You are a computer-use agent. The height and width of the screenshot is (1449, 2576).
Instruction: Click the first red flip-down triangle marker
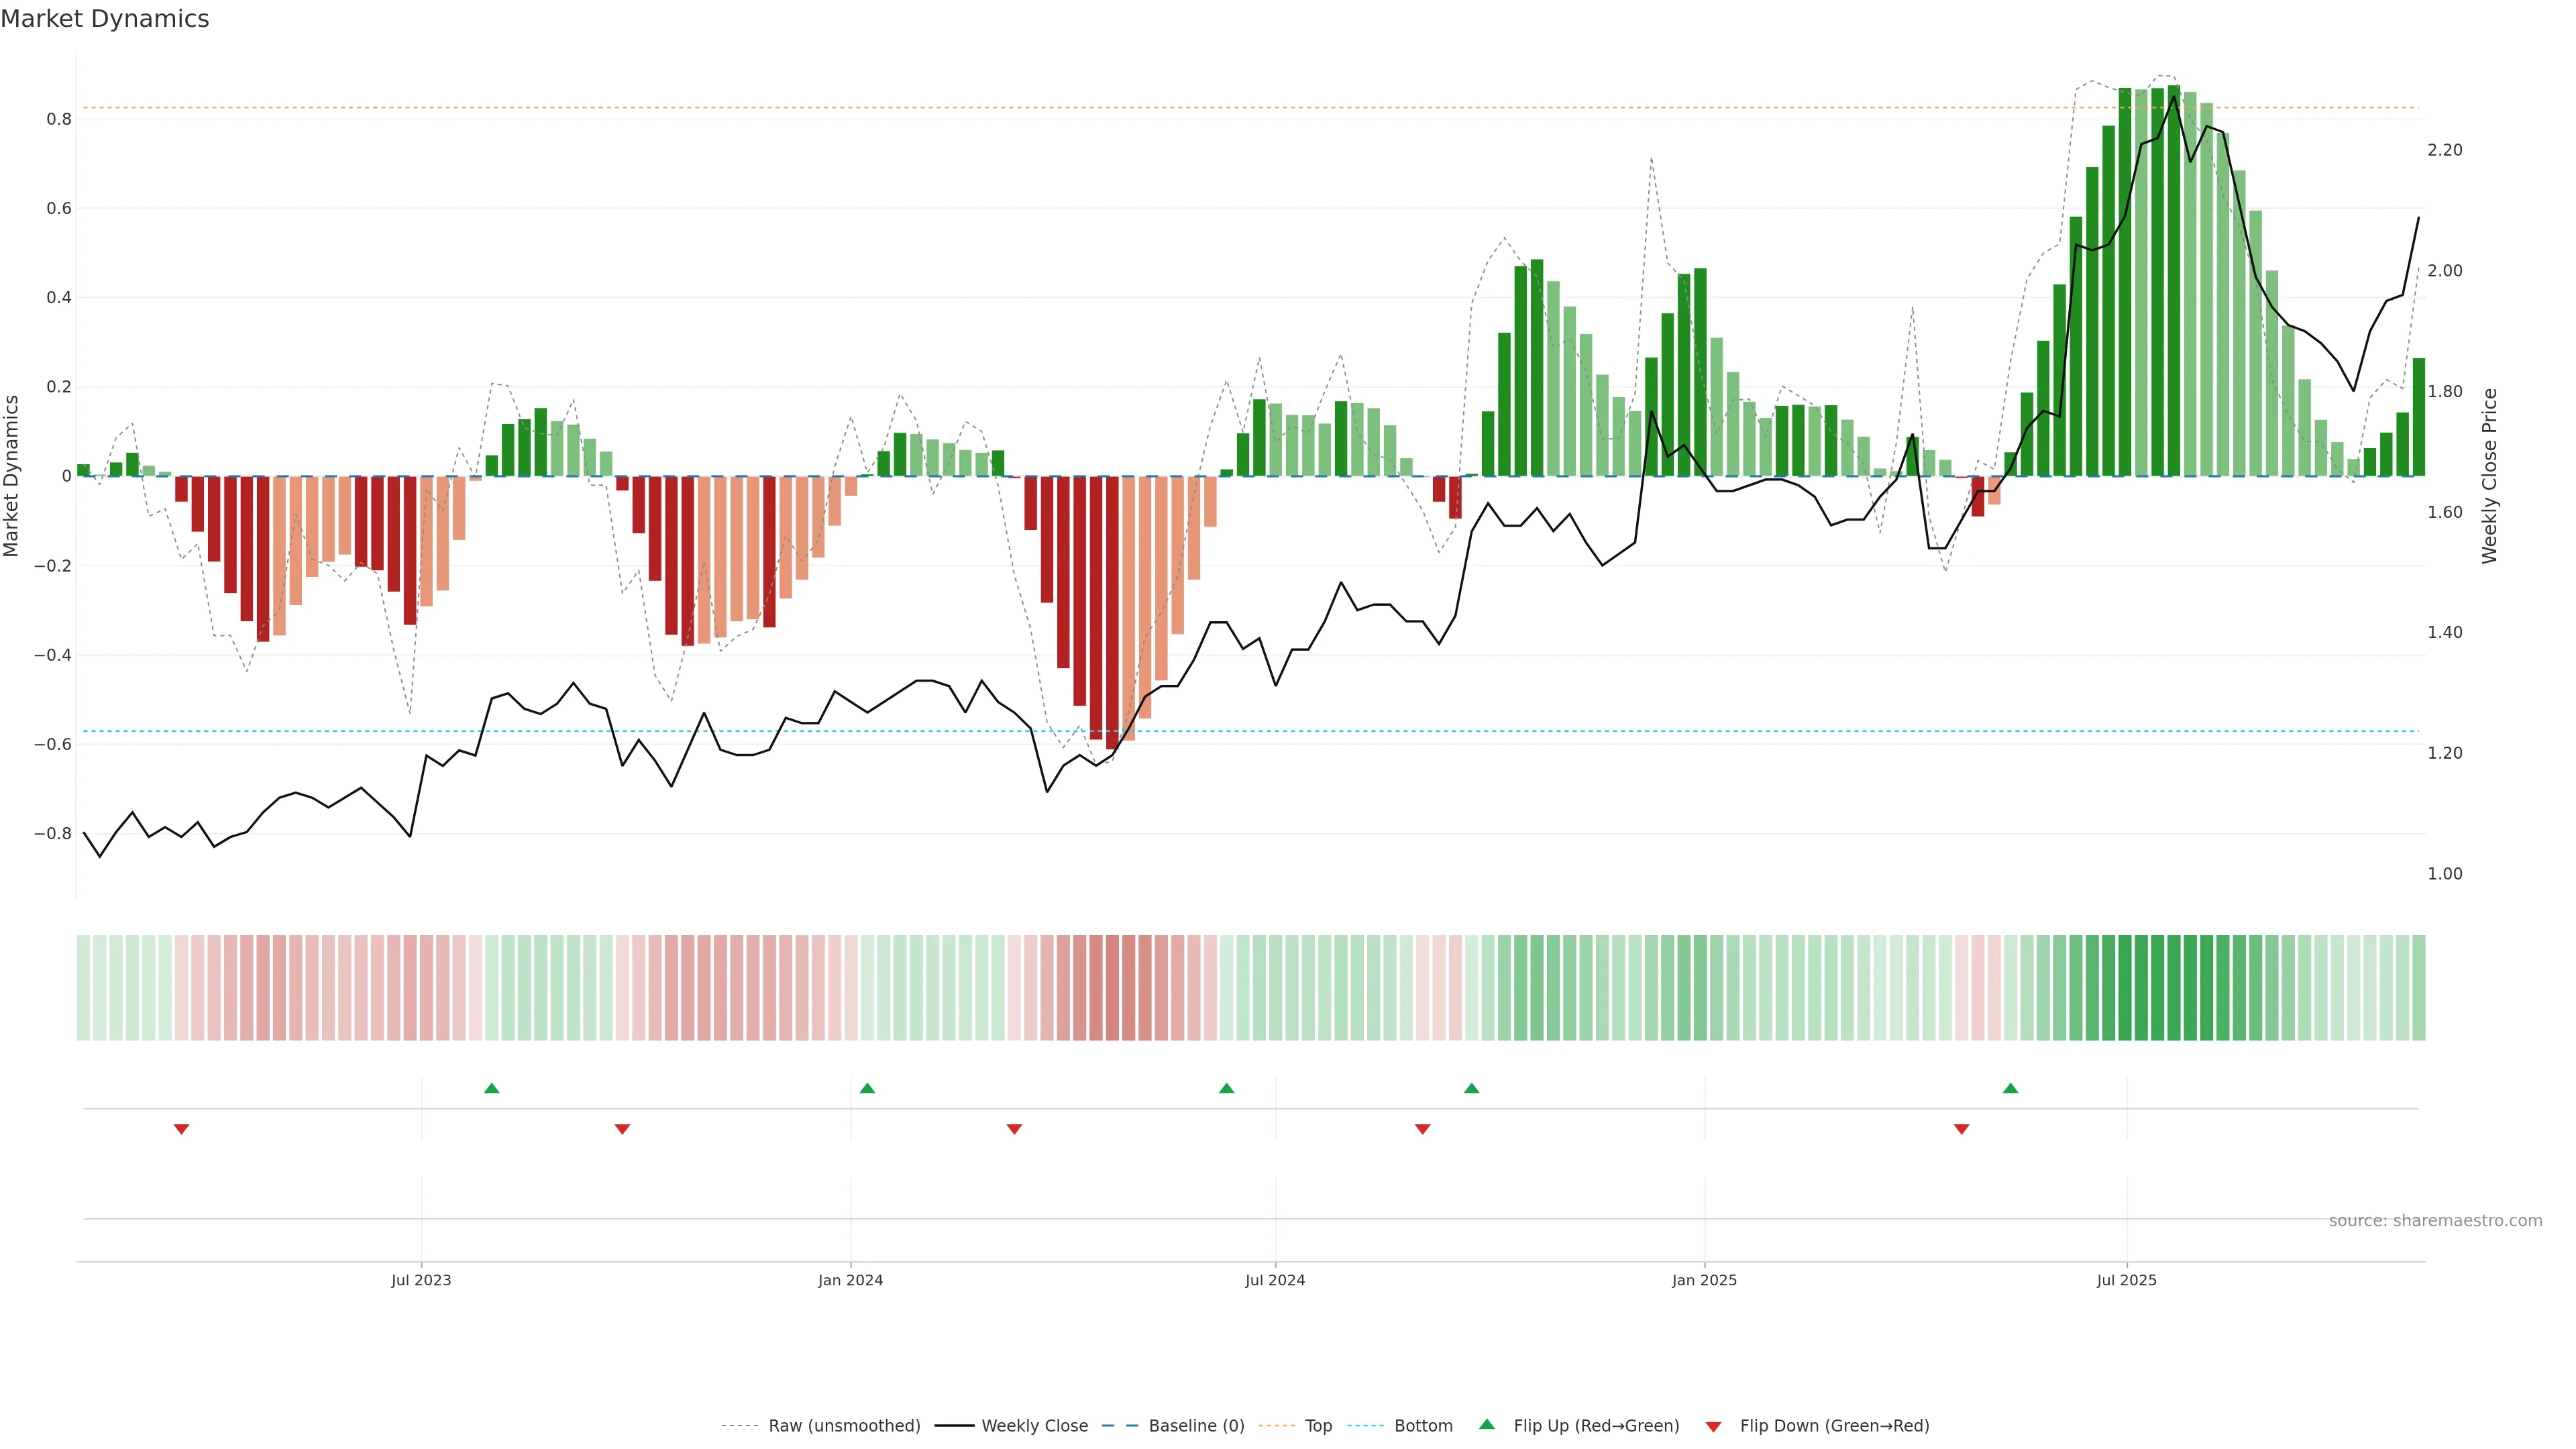click(x=181, y=1129)
